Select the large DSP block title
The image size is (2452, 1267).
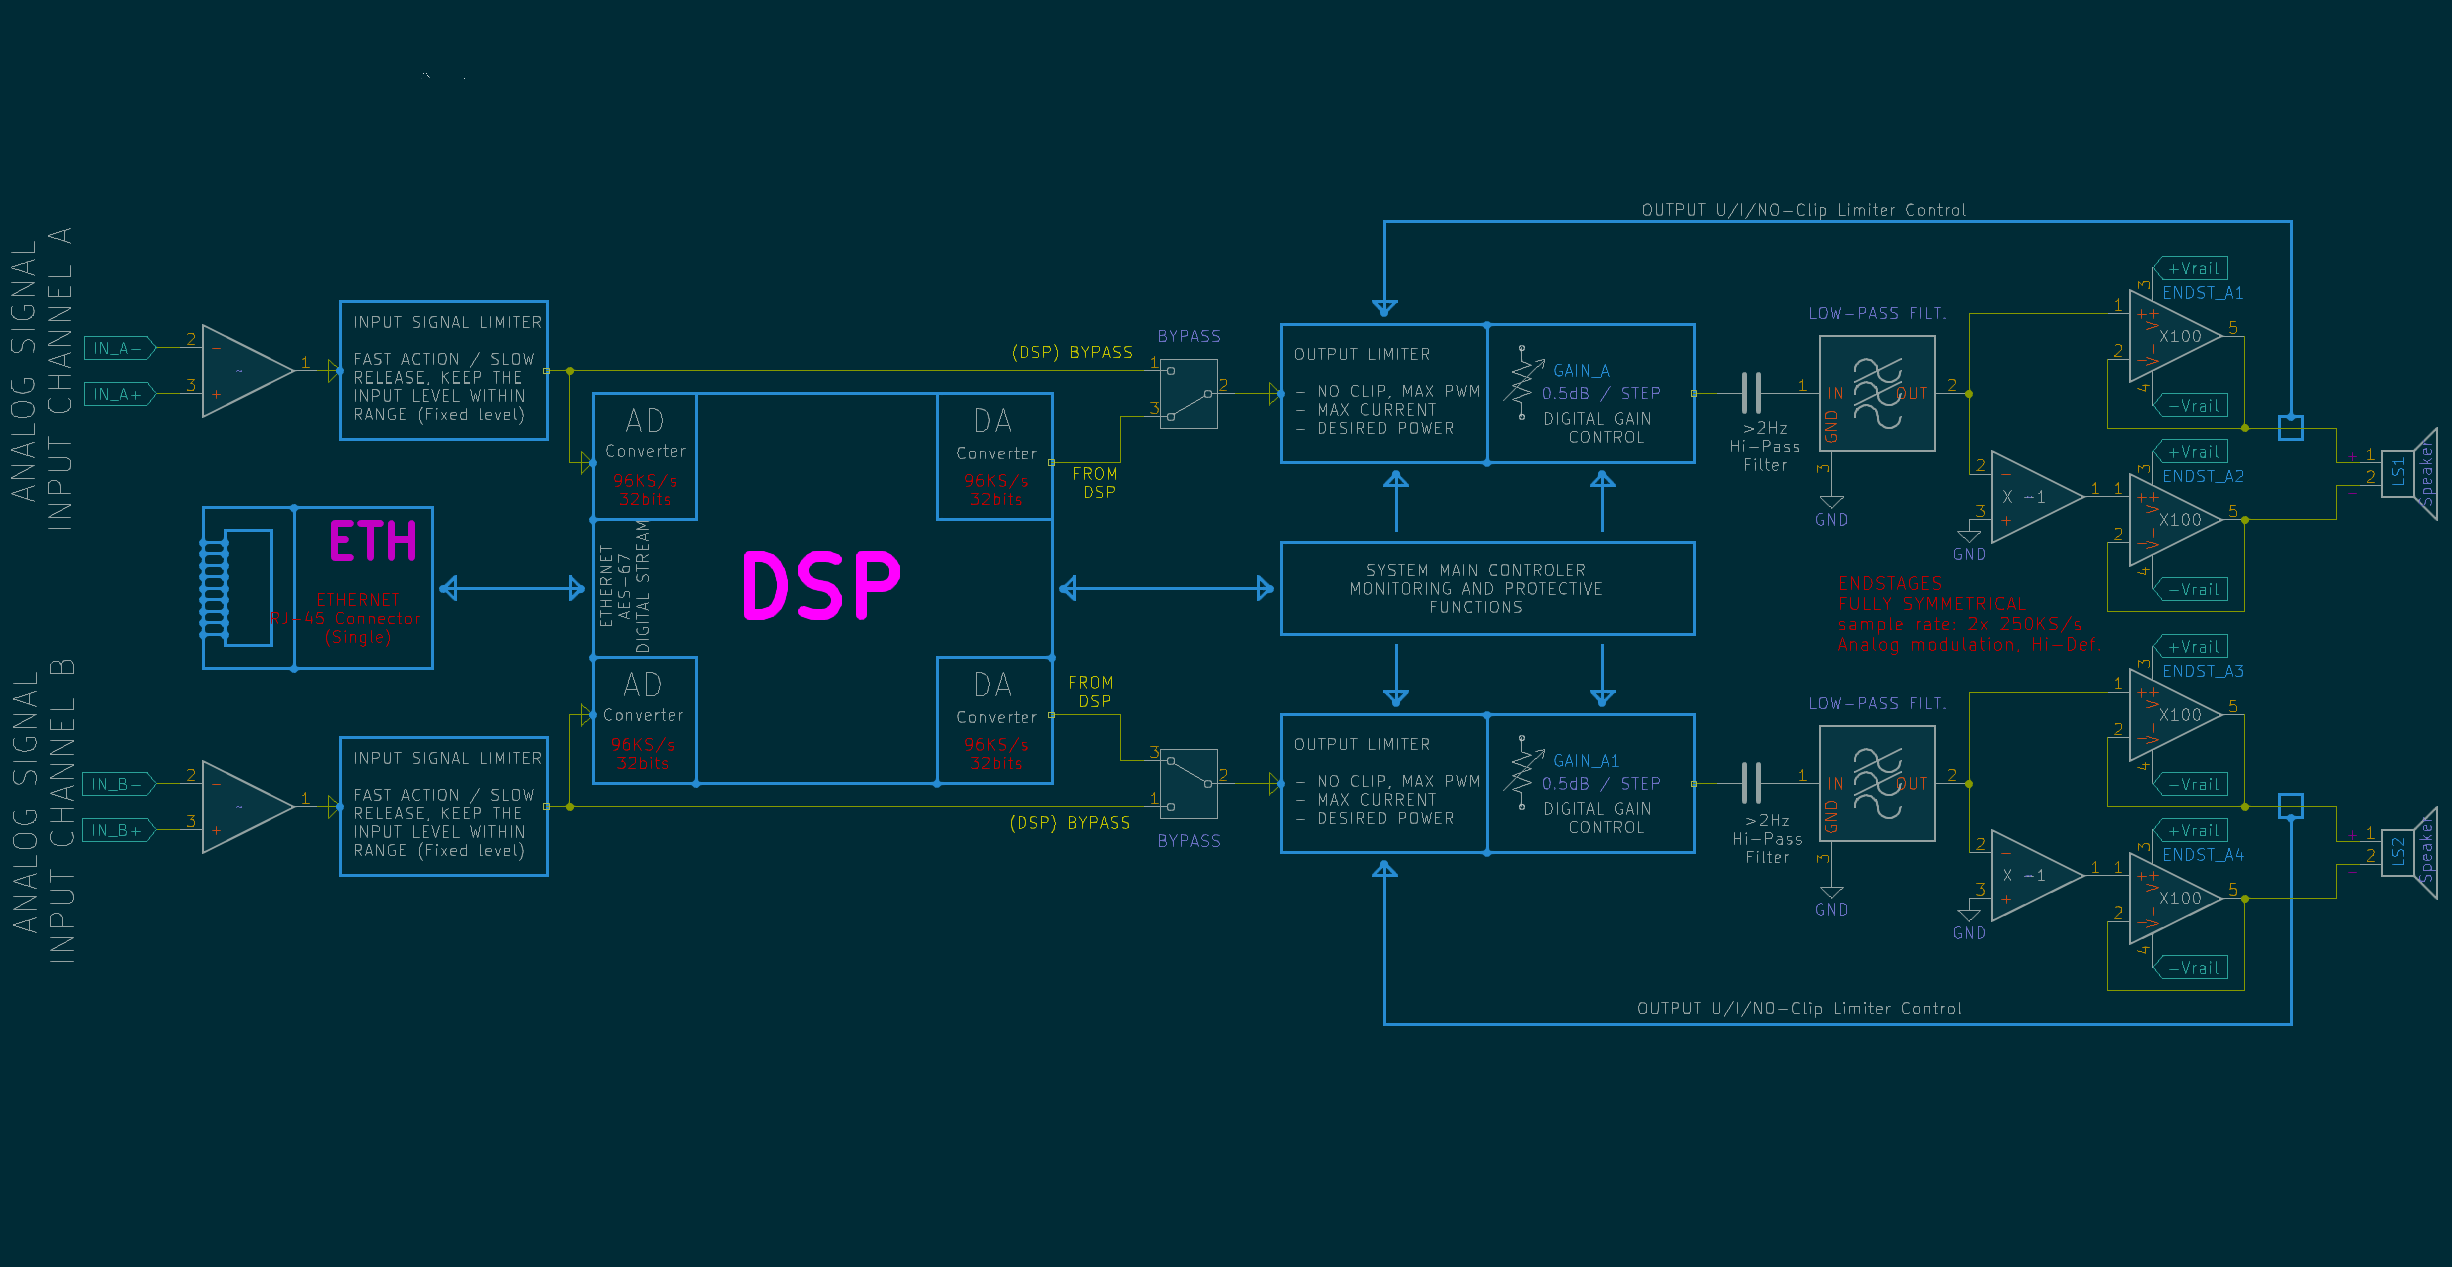click(x=821, y=586)
